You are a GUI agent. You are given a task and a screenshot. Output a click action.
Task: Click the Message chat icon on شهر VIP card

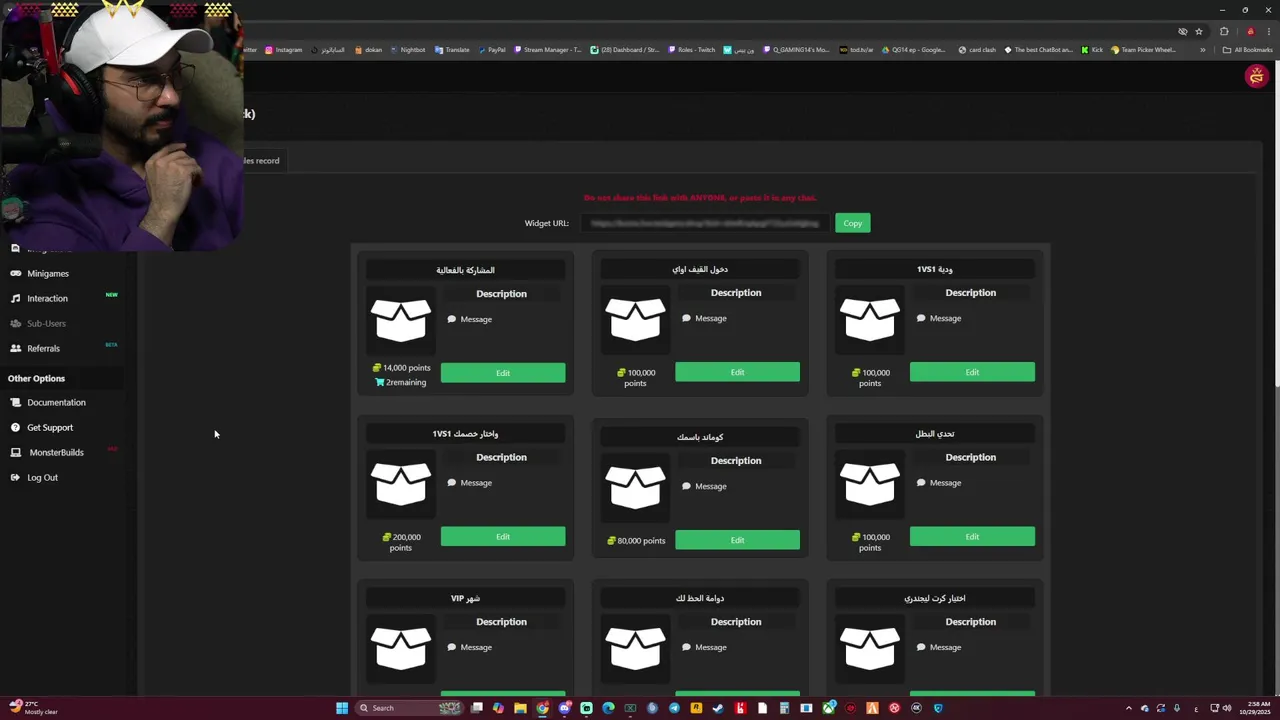(452, 647)
